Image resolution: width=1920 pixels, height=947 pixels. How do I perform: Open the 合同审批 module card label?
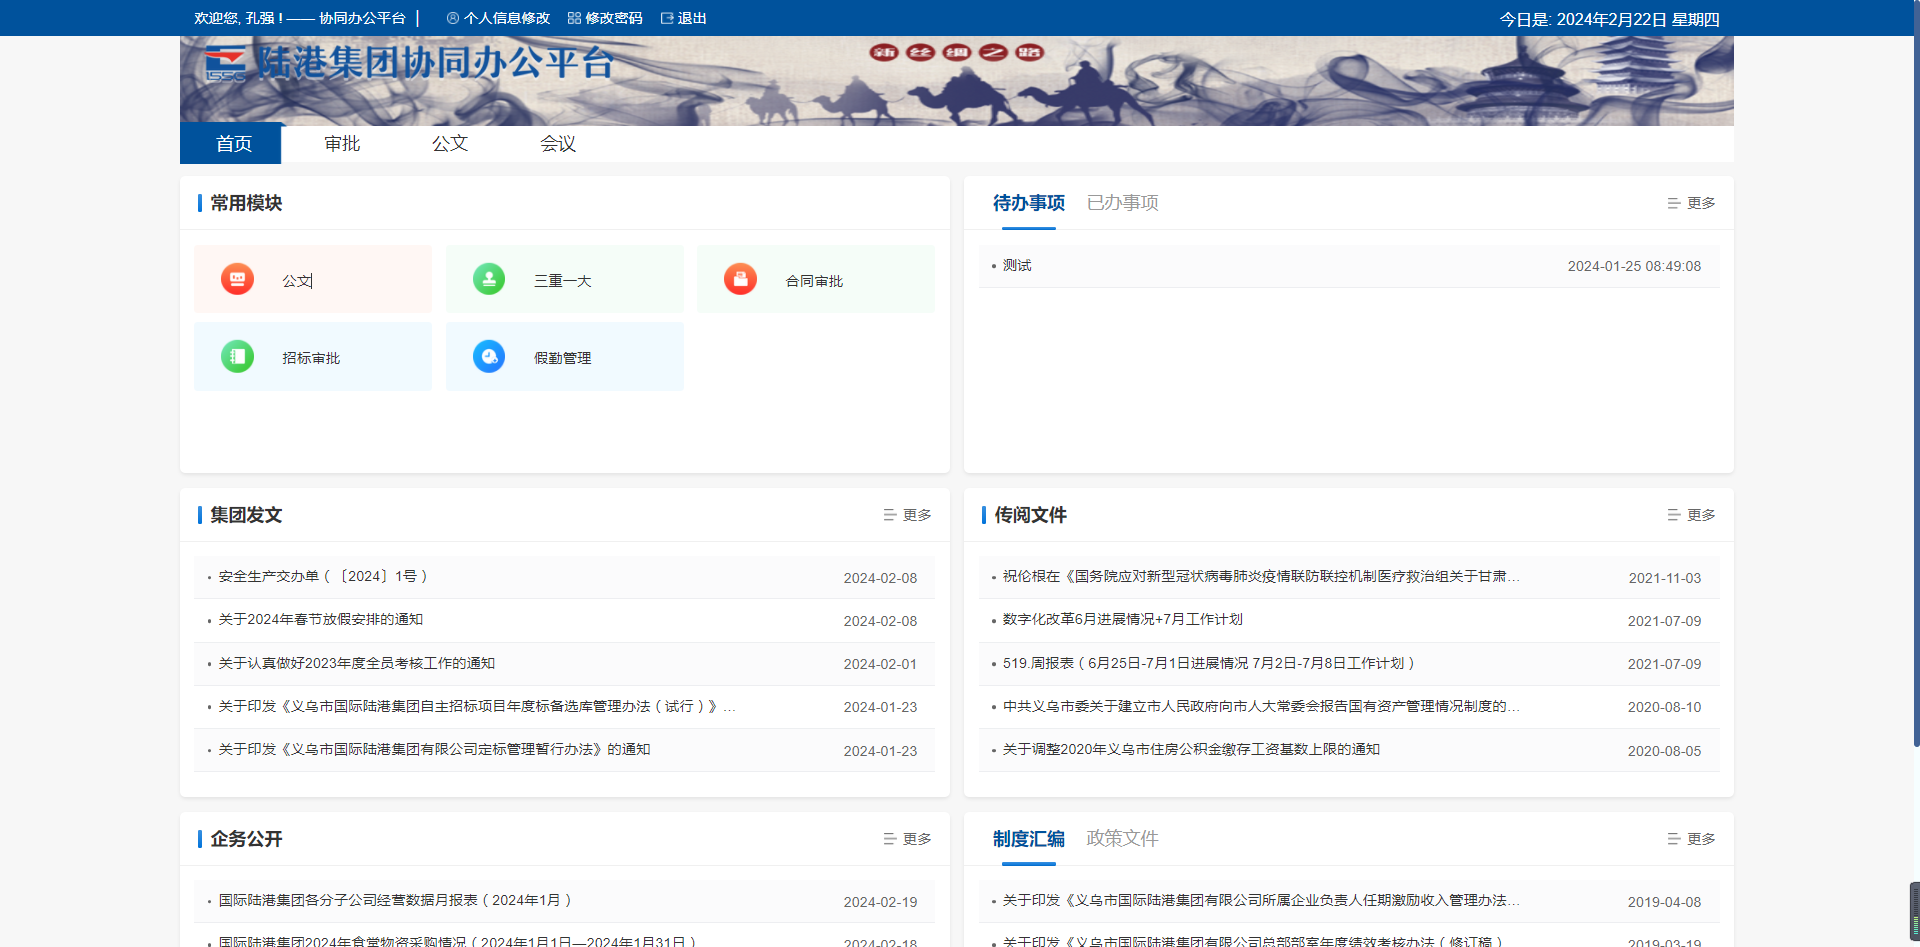click(x=814, y=281)
